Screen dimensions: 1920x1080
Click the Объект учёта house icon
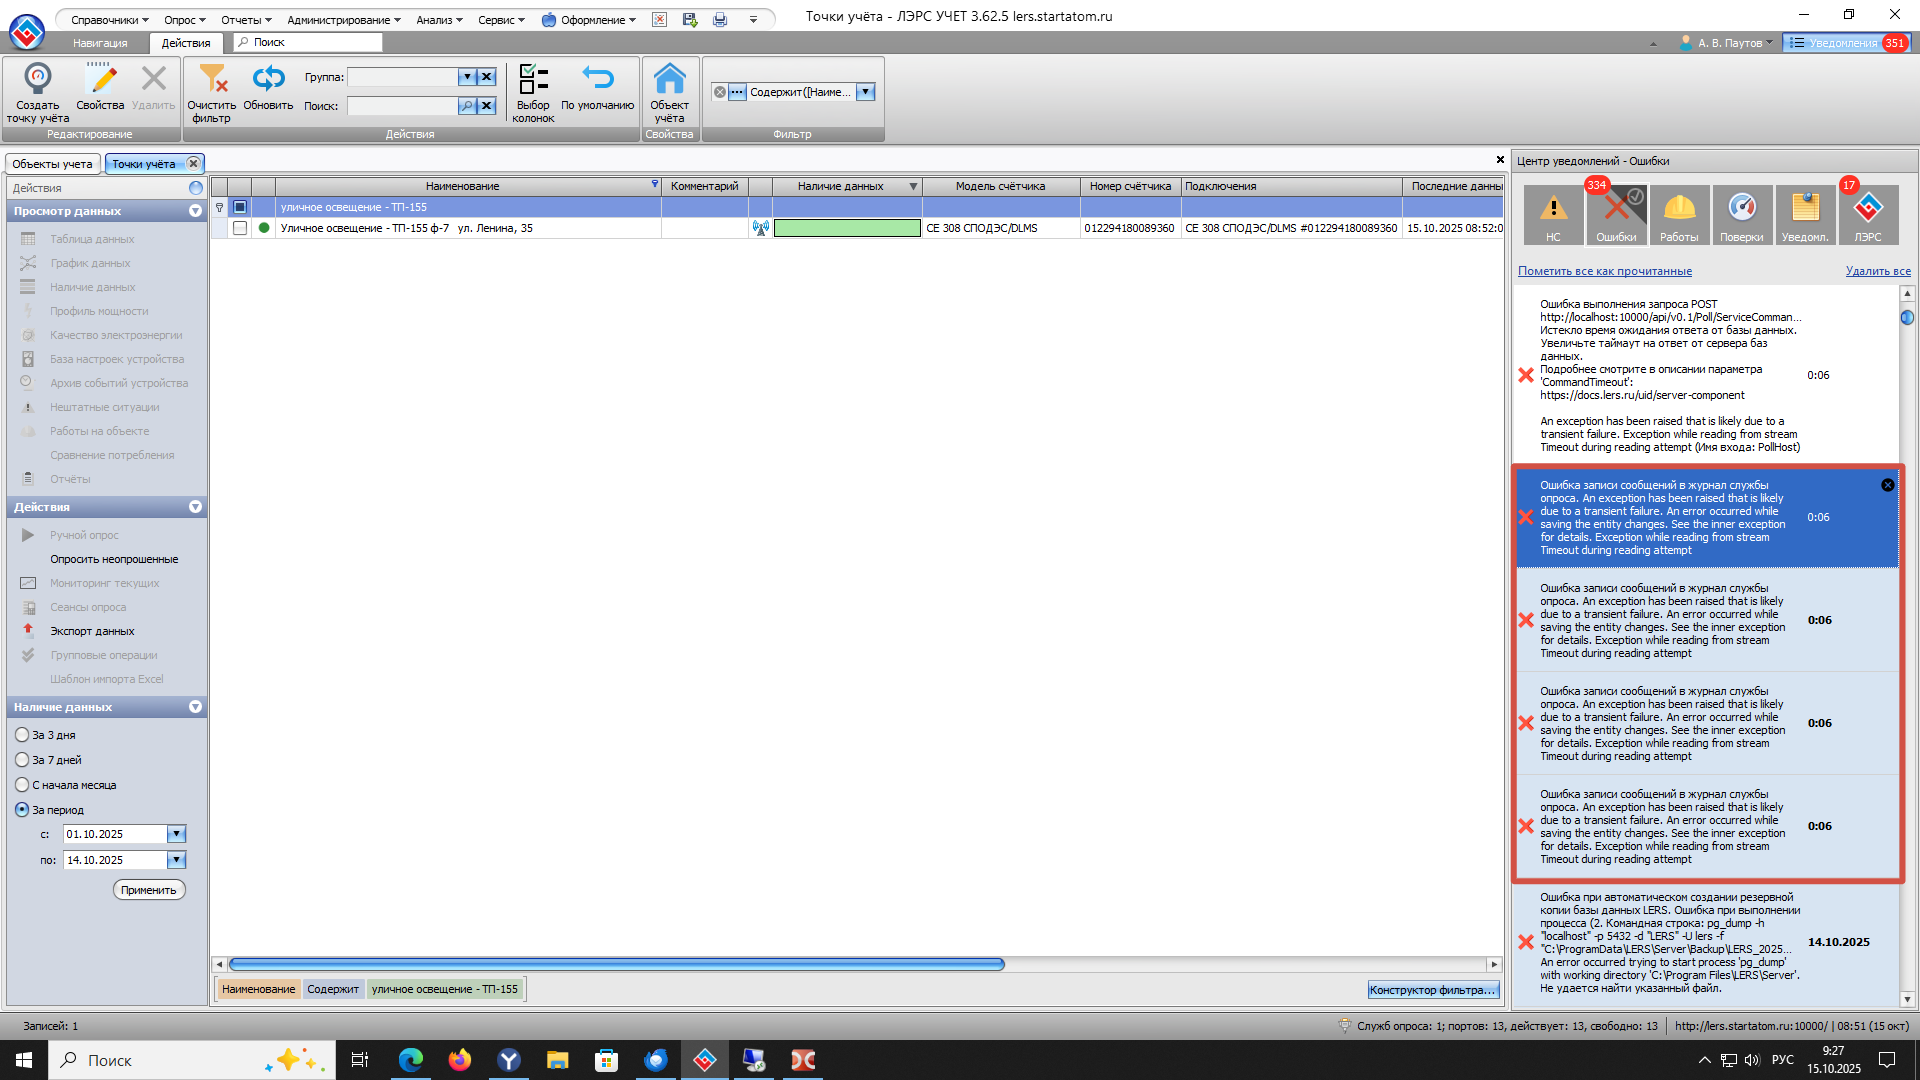point(669,80)
